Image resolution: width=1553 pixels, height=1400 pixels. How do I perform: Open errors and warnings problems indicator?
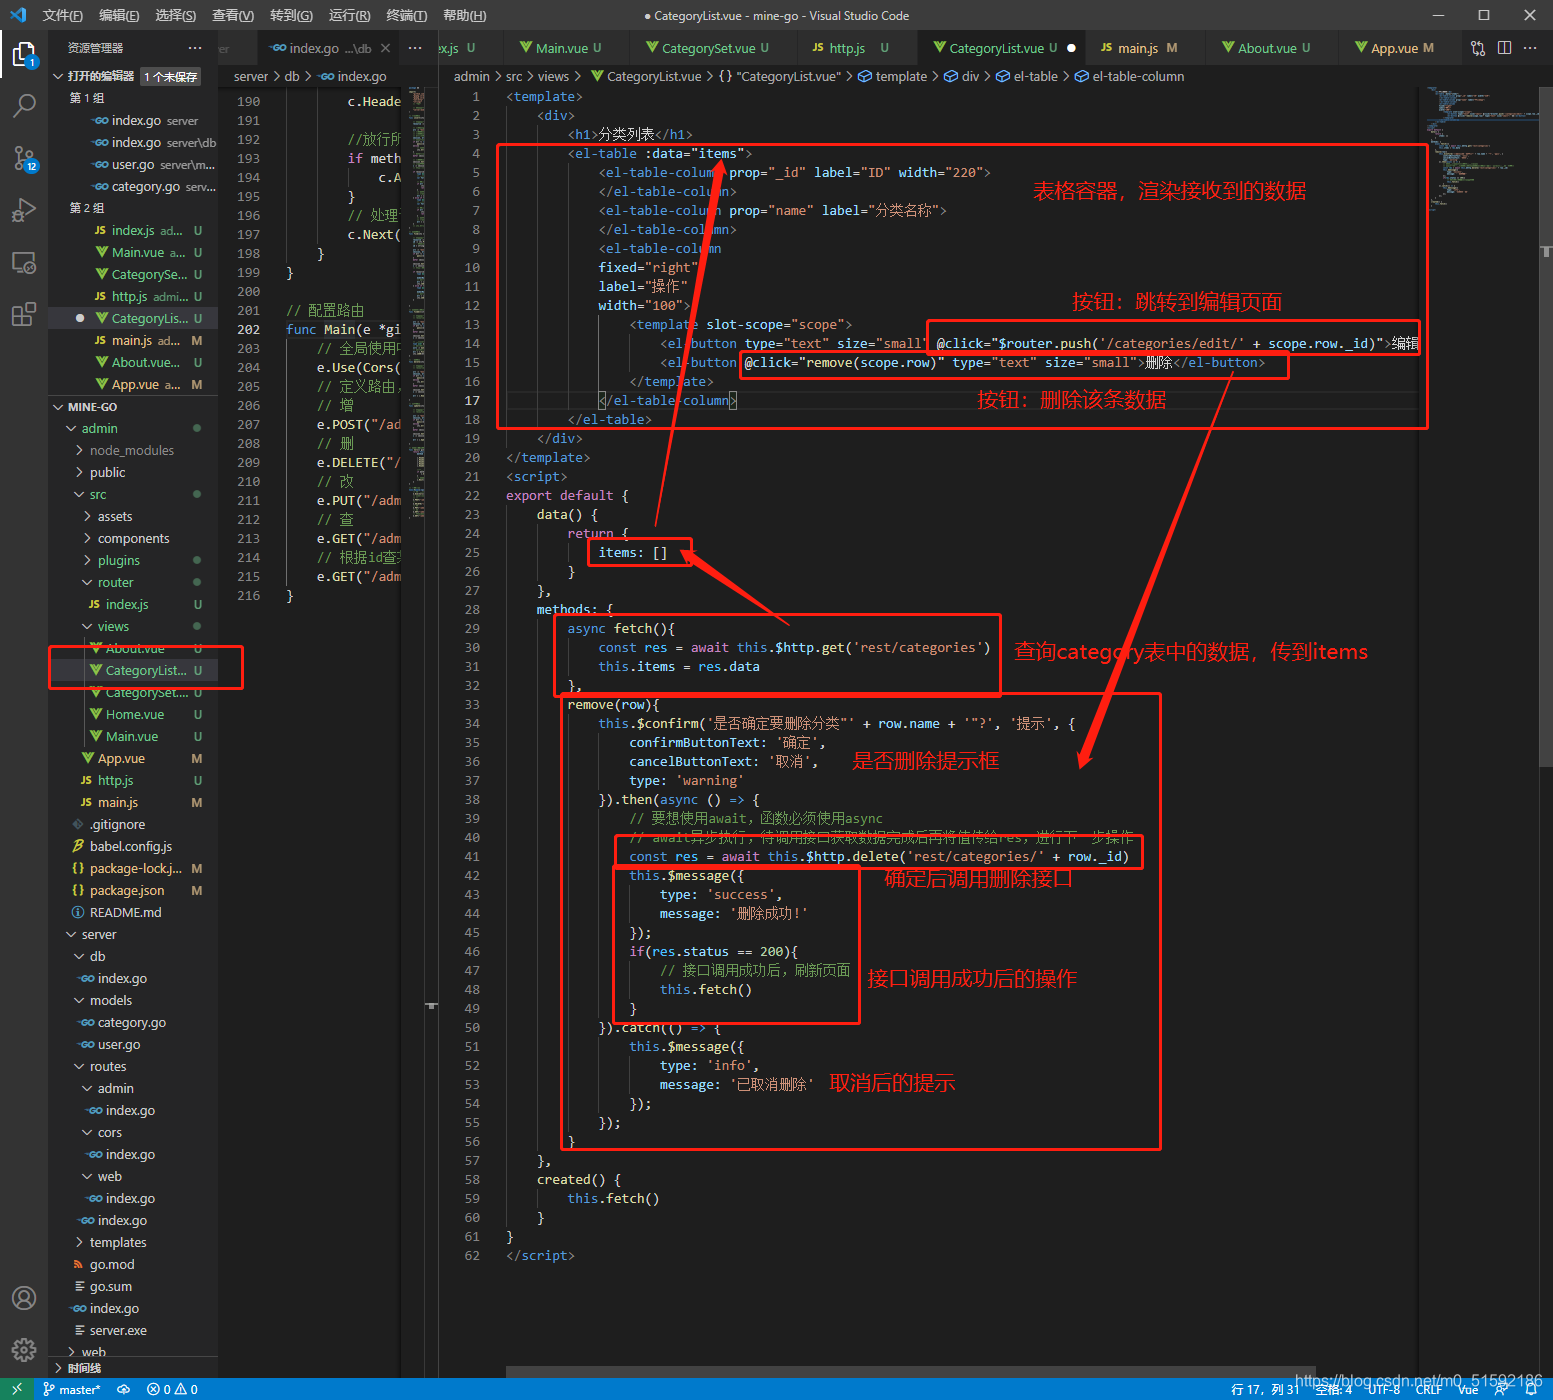click(172, 1389)
